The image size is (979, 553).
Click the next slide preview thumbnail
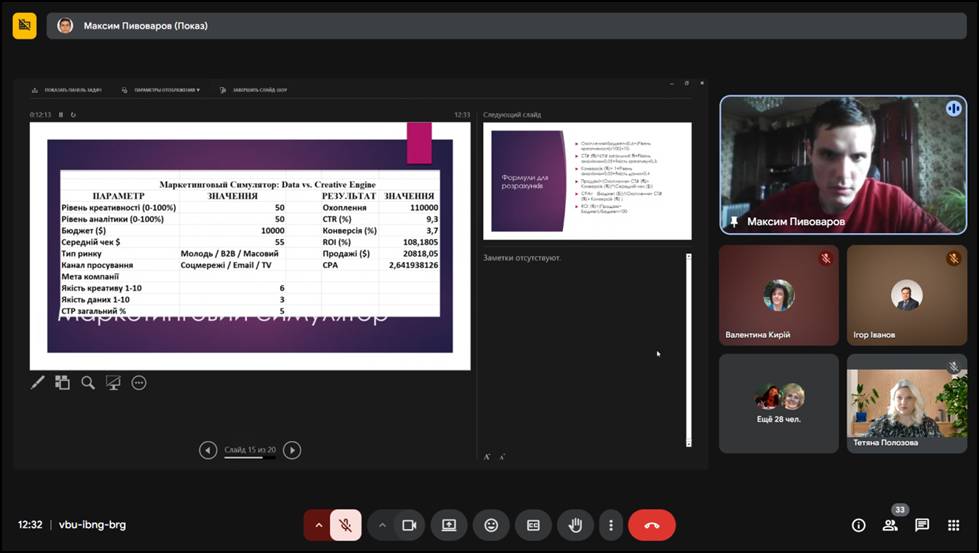coord(587,180)
